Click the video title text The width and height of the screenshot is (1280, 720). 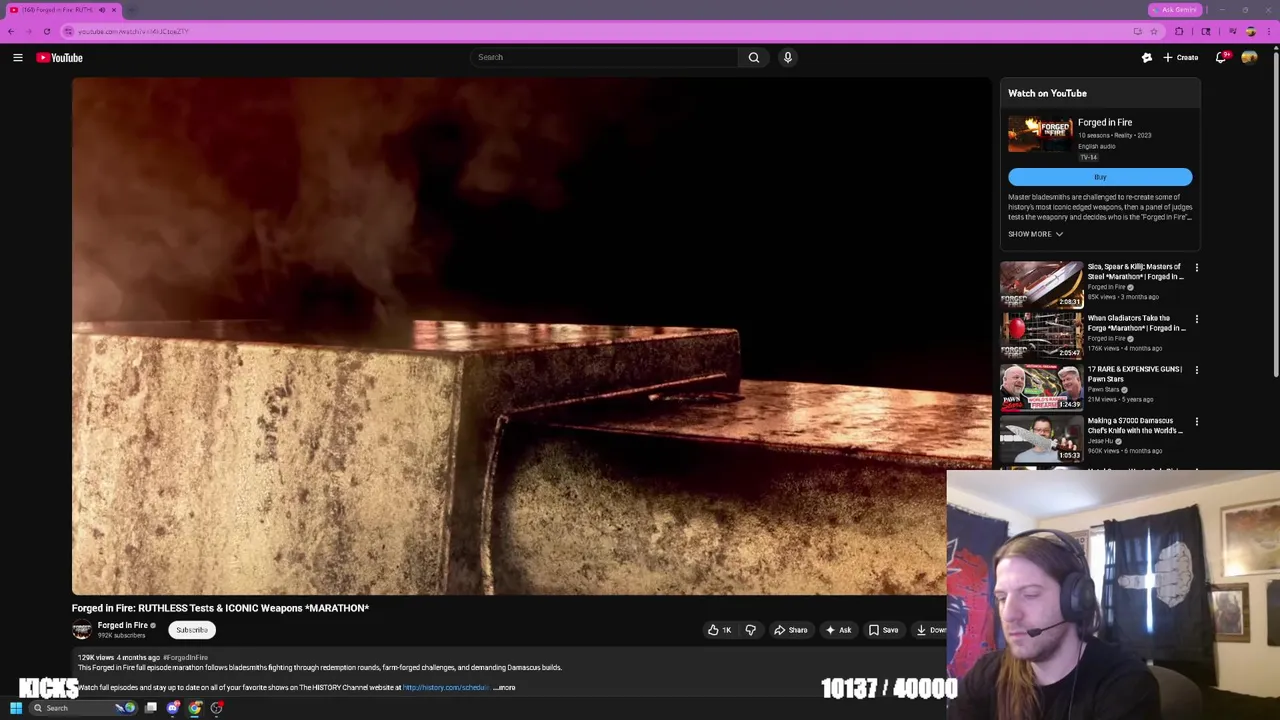click(220, 608)
